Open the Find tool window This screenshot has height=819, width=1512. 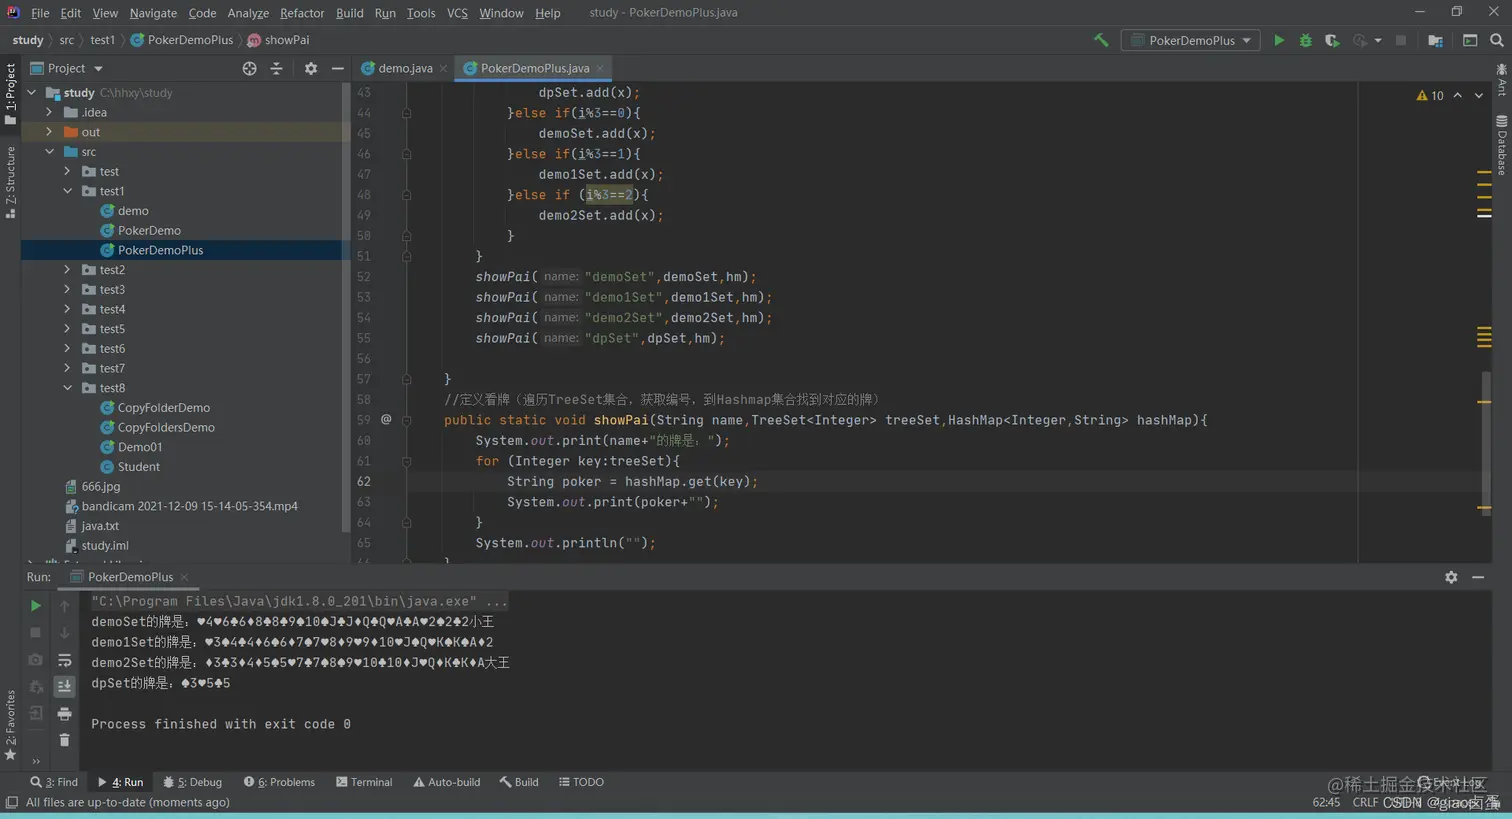[54, 782]
